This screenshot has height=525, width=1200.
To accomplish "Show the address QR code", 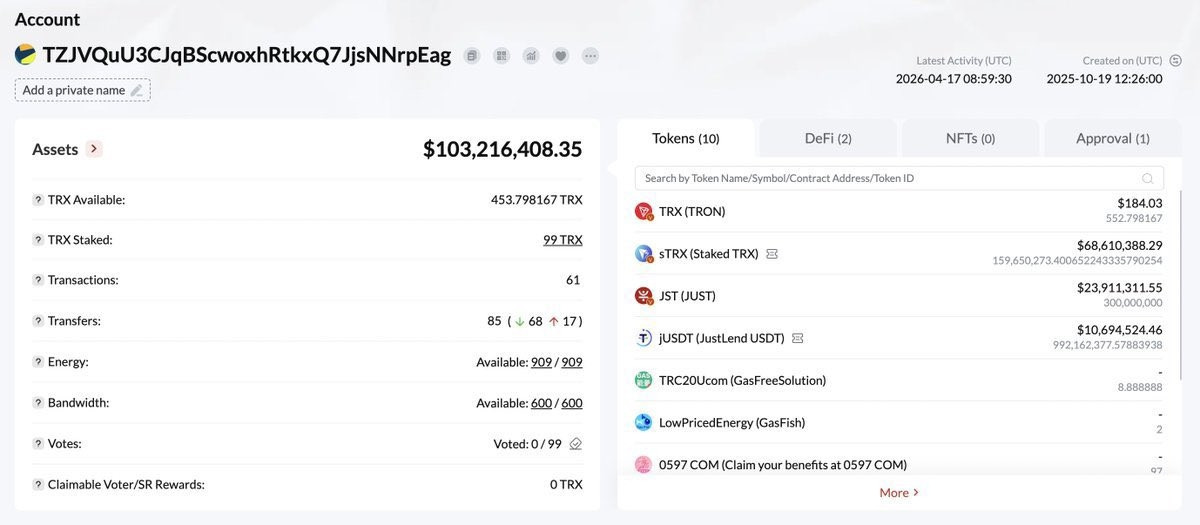I will [x=502, y=56].
